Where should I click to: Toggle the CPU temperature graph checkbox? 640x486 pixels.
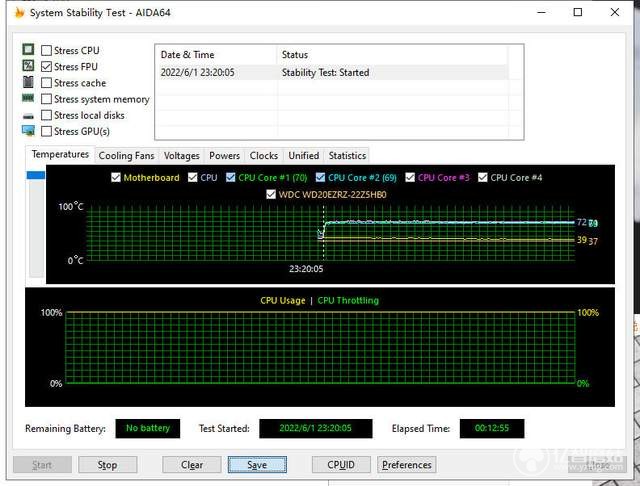[x=193, y=178]
